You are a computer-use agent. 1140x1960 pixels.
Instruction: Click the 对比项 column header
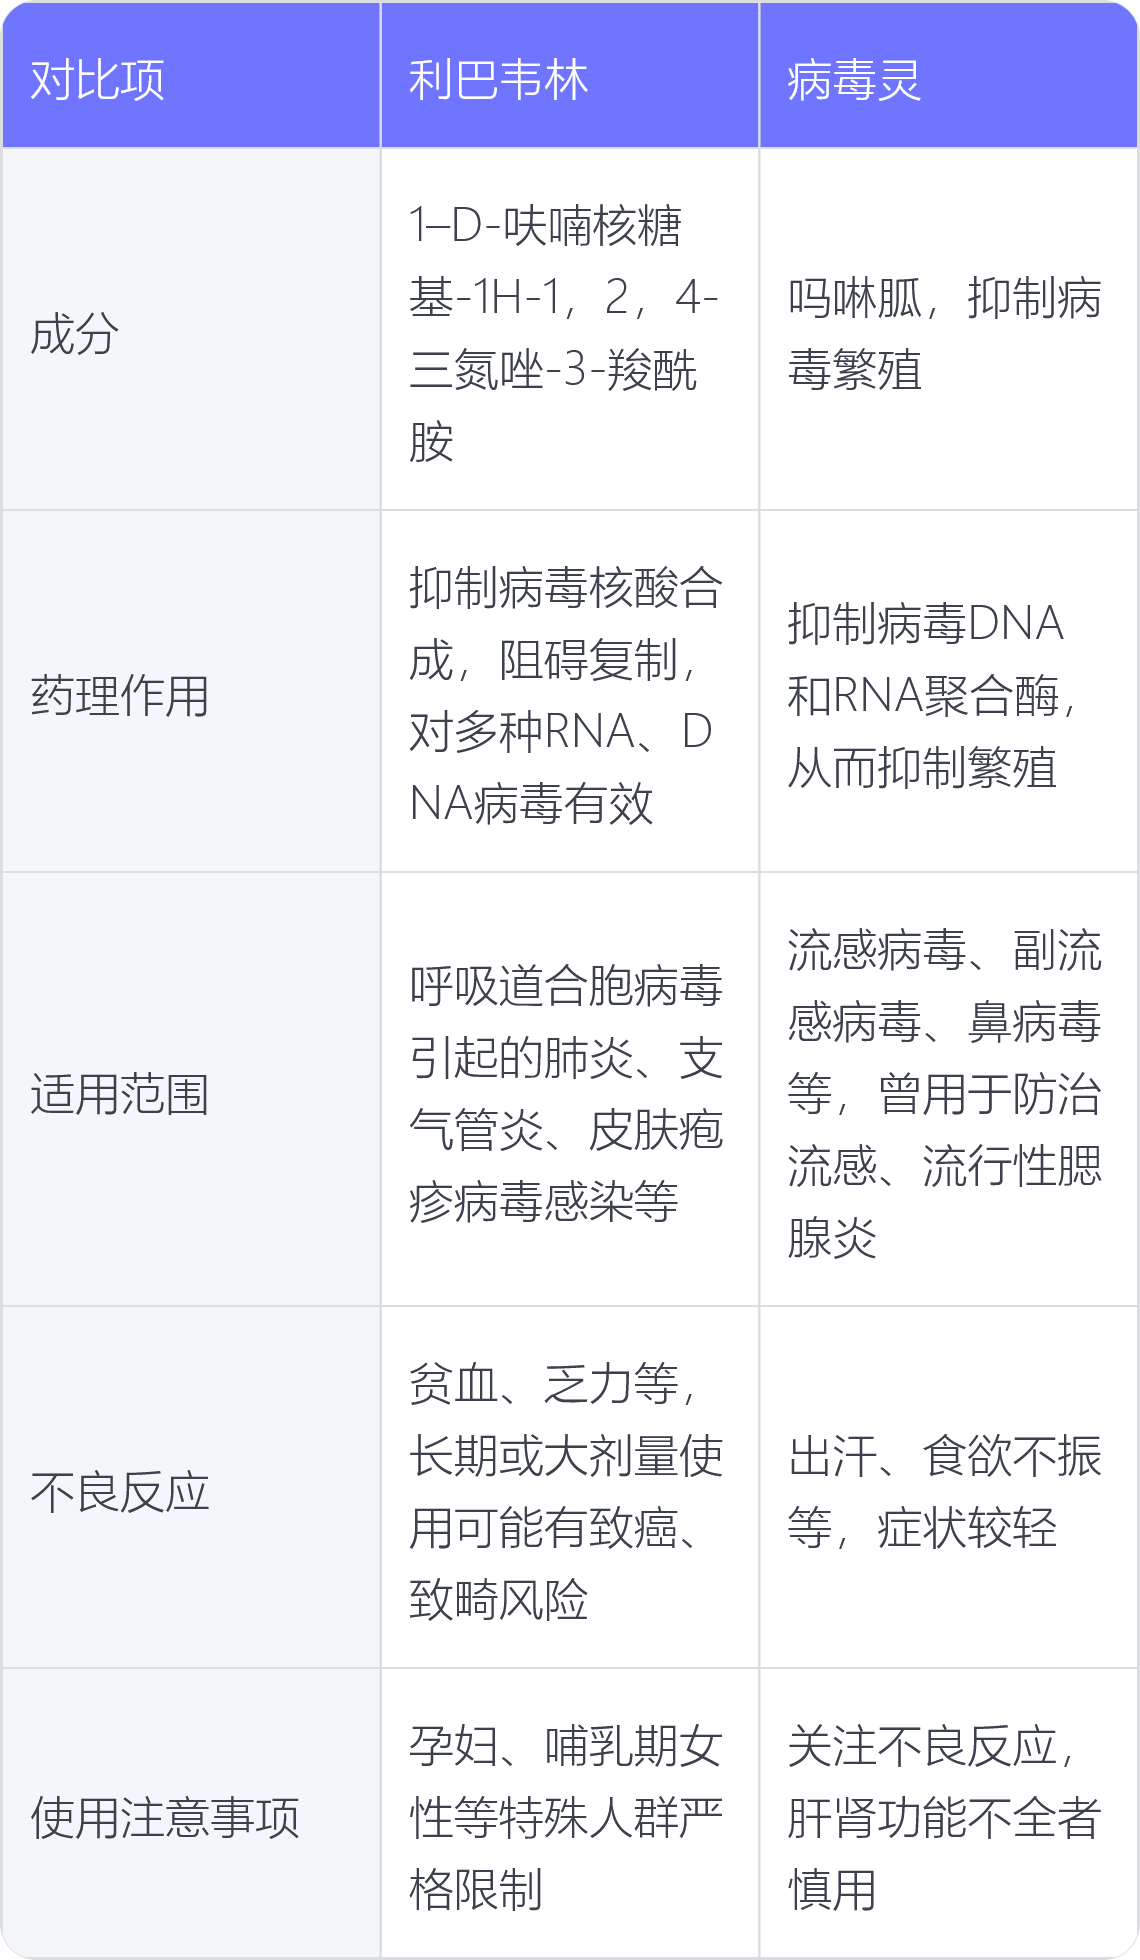click(97, 80)
